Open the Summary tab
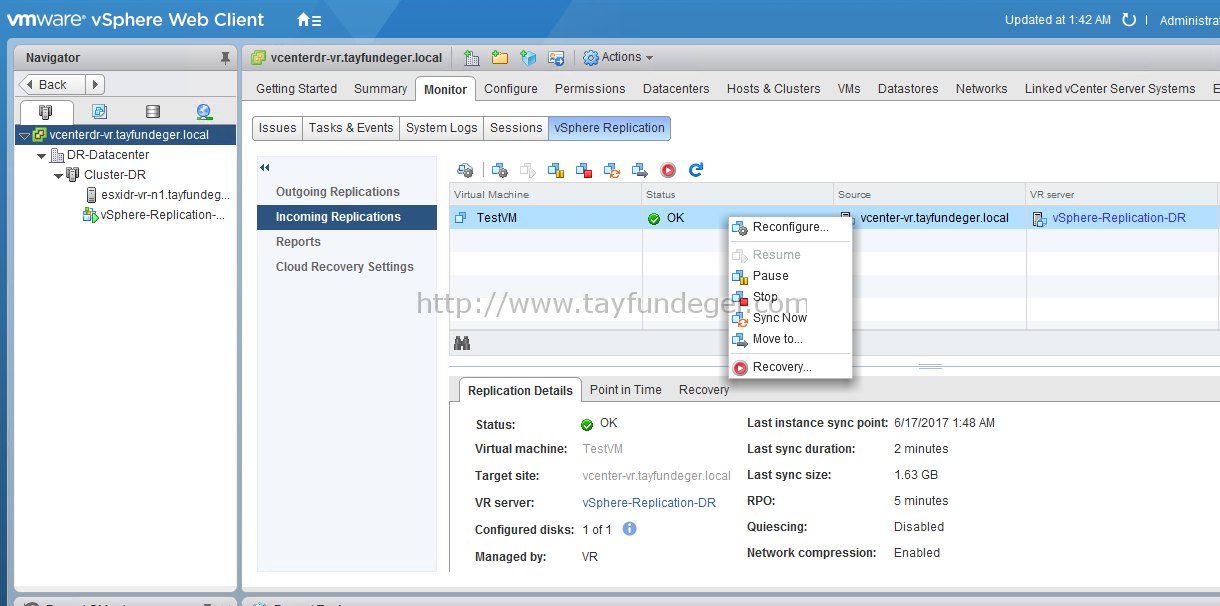1220x606 pixels. coord(380,89)
